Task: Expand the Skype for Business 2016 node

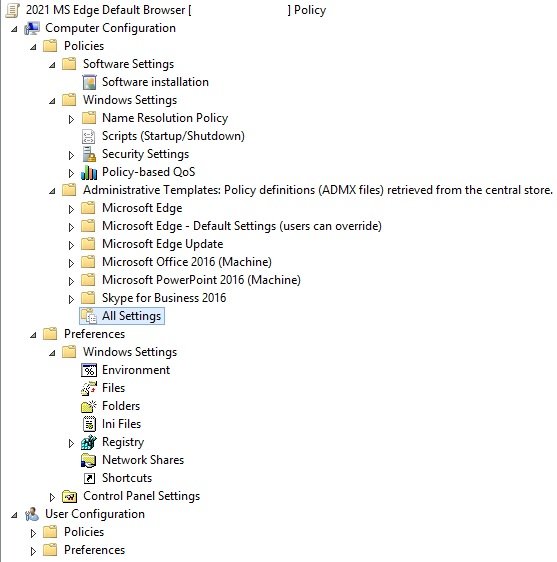Action: 71,299
